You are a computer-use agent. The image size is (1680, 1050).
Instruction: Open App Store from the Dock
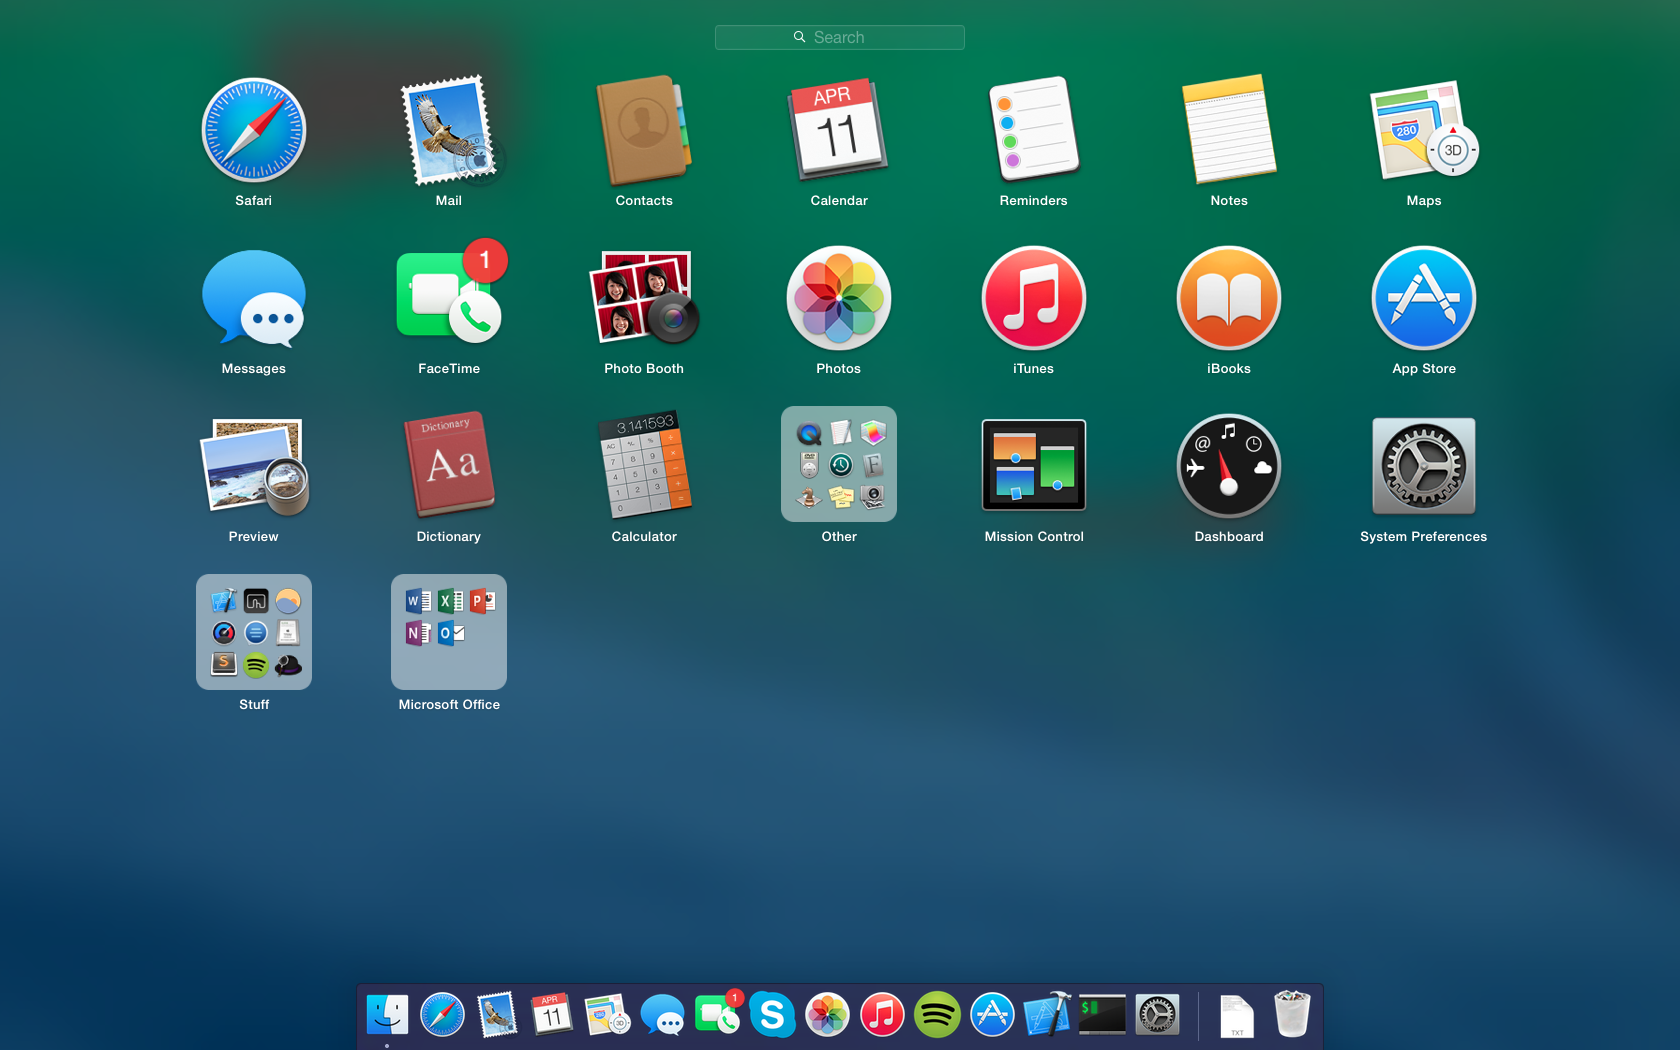coord(992,1015)
